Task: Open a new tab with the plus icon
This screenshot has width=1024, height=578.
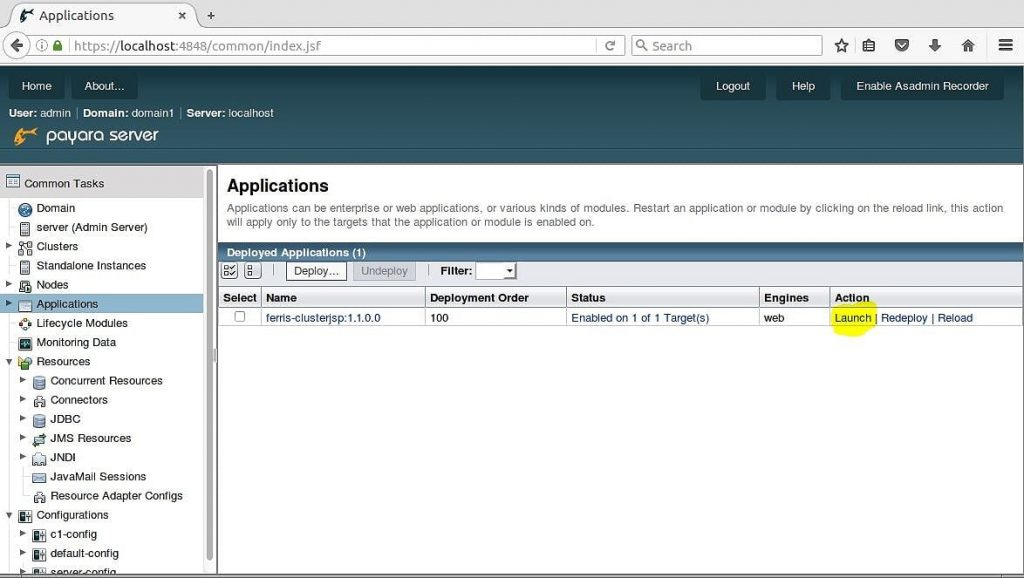Action: (211, 16)
